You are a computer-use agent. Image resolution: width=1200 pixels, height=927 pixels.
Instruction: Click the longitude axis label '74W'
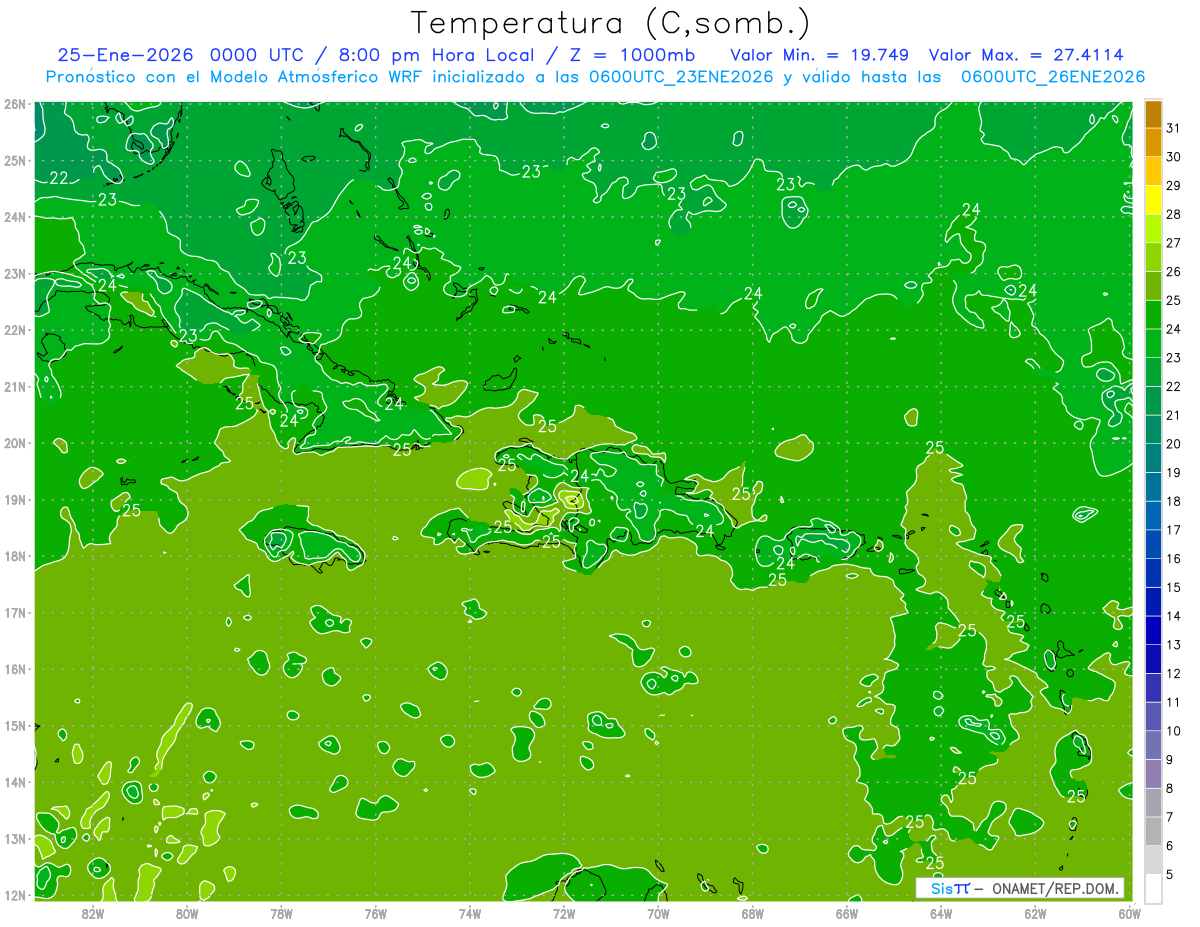point(469,913)
